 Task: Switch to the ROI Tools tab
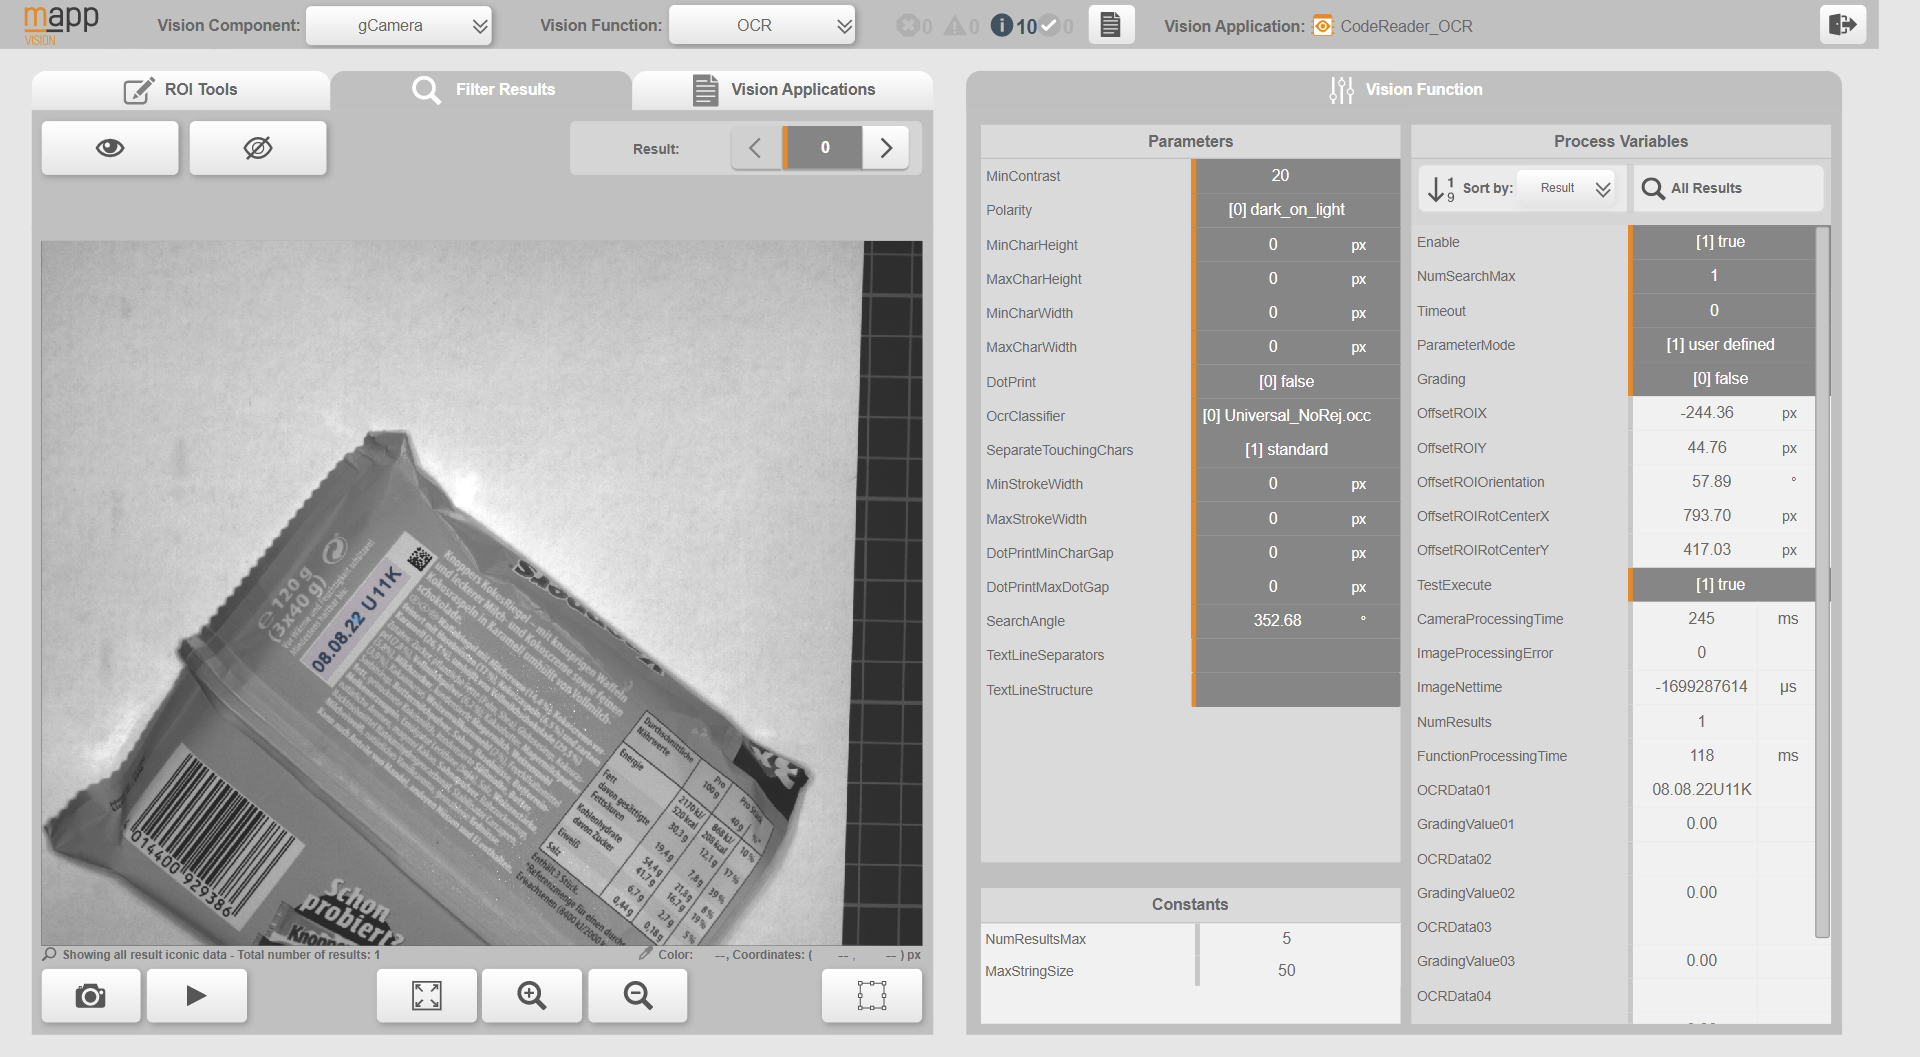tap(181, 90)
